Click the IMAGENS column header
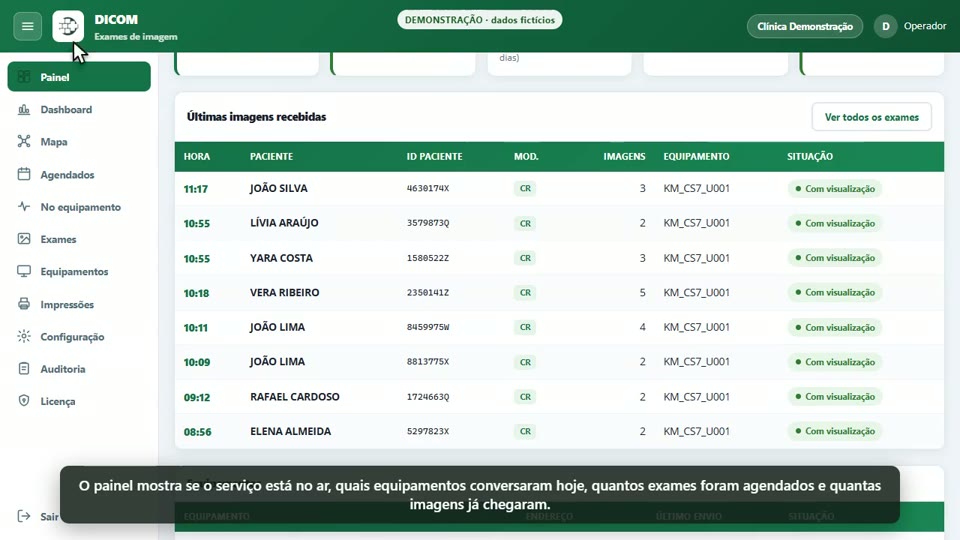Screen dimensions: 960x540 [x=624, y=157]
